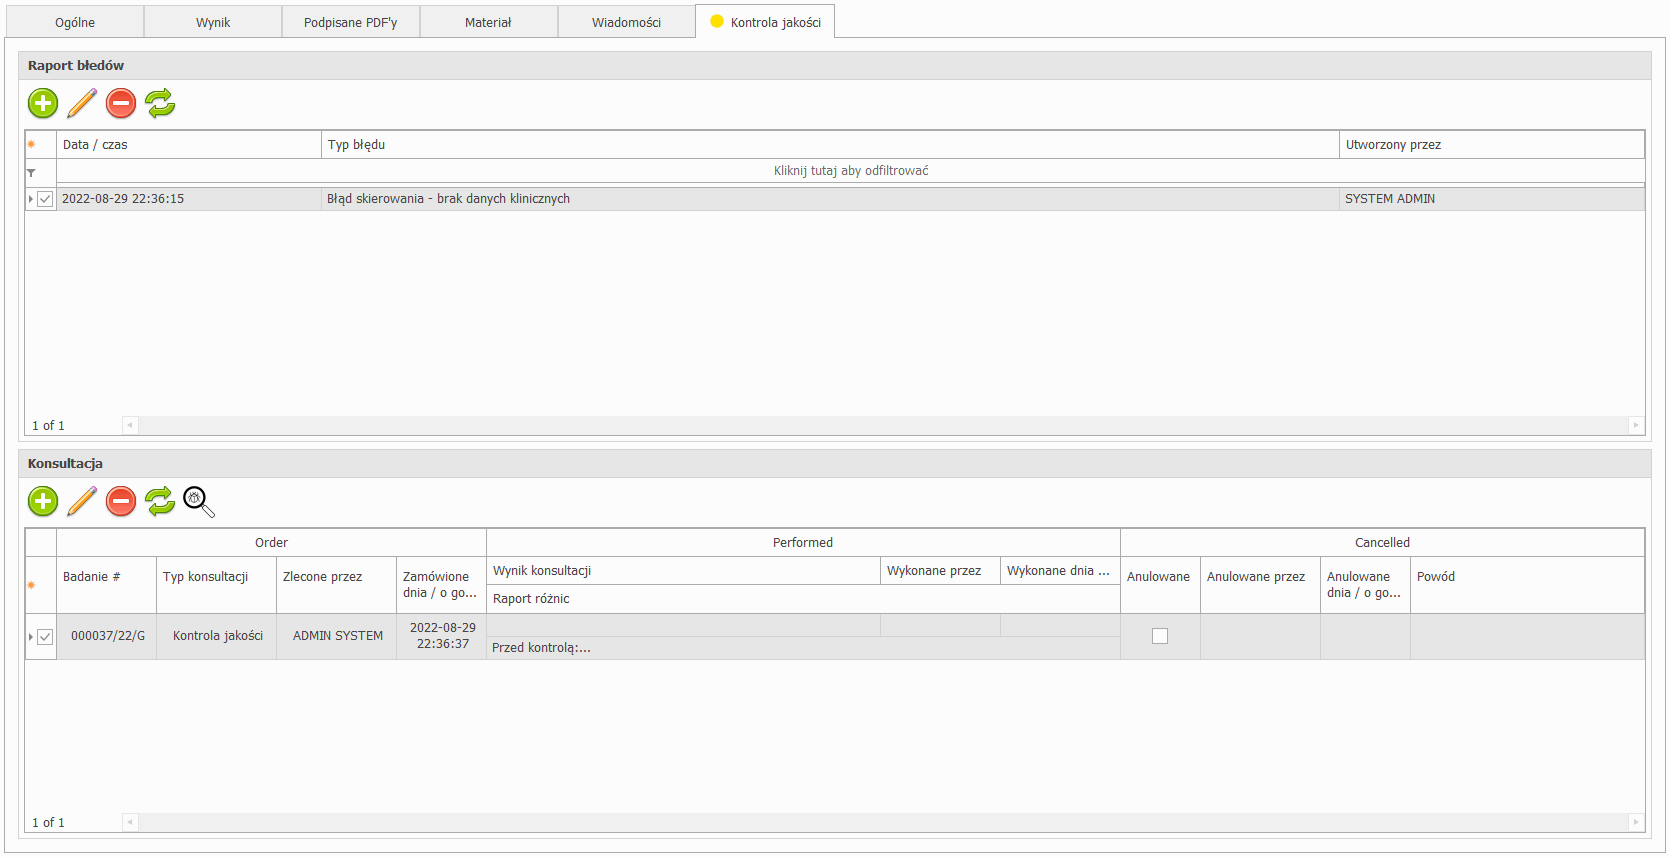Edit selected error report with pencil icon
Screen dimensions: 1670x857
point(82,103)
